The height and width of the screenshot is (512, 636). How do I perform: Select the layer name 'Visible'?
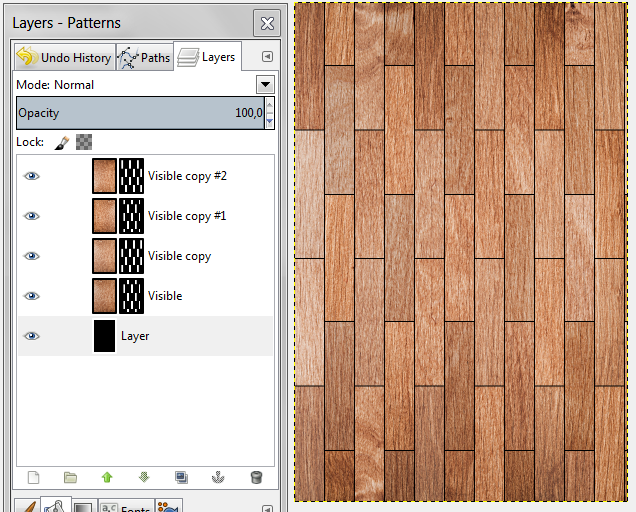pyautogui.click(x=165, y=296)
